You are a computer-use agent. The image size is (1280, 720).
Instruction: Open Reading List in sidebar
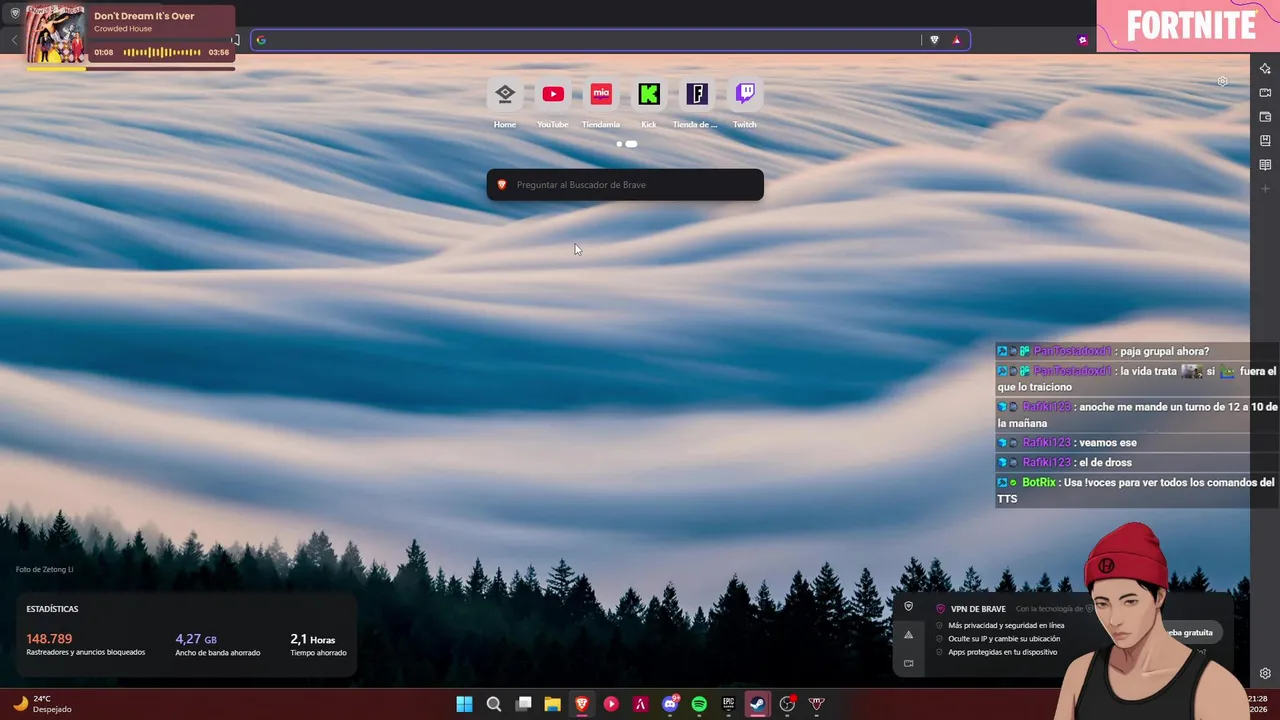coord(1265,165)
